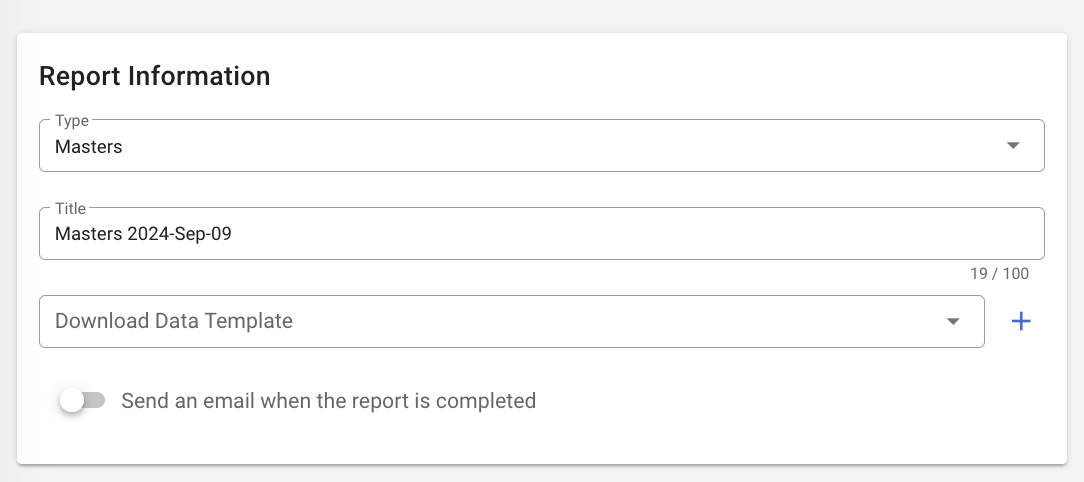This screenshot has width=1084, height=482.
Task: Open the Download Data Template arrow
Action: pos(953,321)
